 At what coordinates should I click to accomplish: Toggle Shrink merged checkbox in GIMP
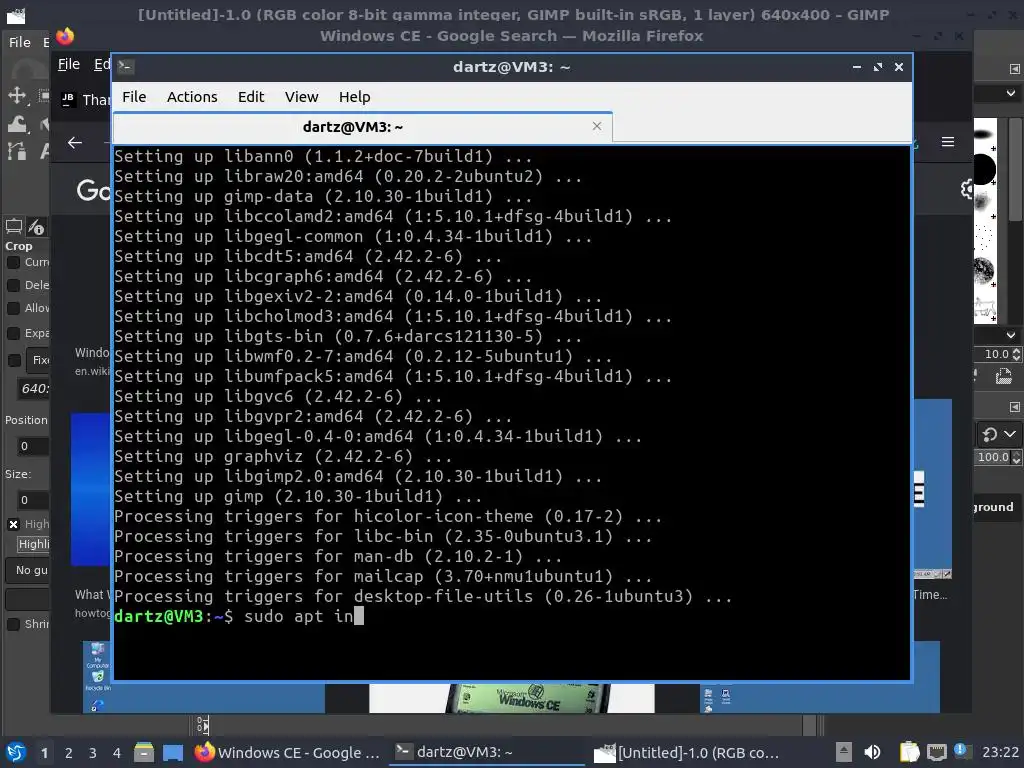13,624
